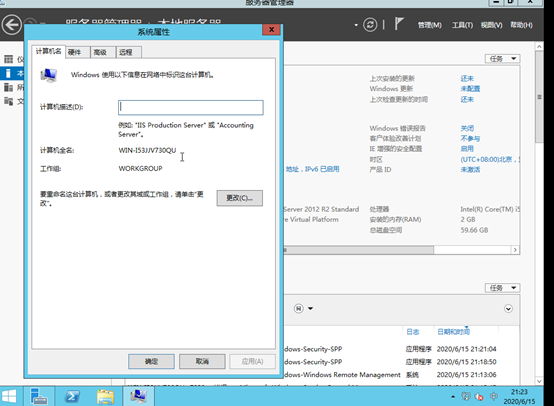Expand the events filter chevron button
The height and width of the screenshot is (406, 554).
tap(508, 309)
